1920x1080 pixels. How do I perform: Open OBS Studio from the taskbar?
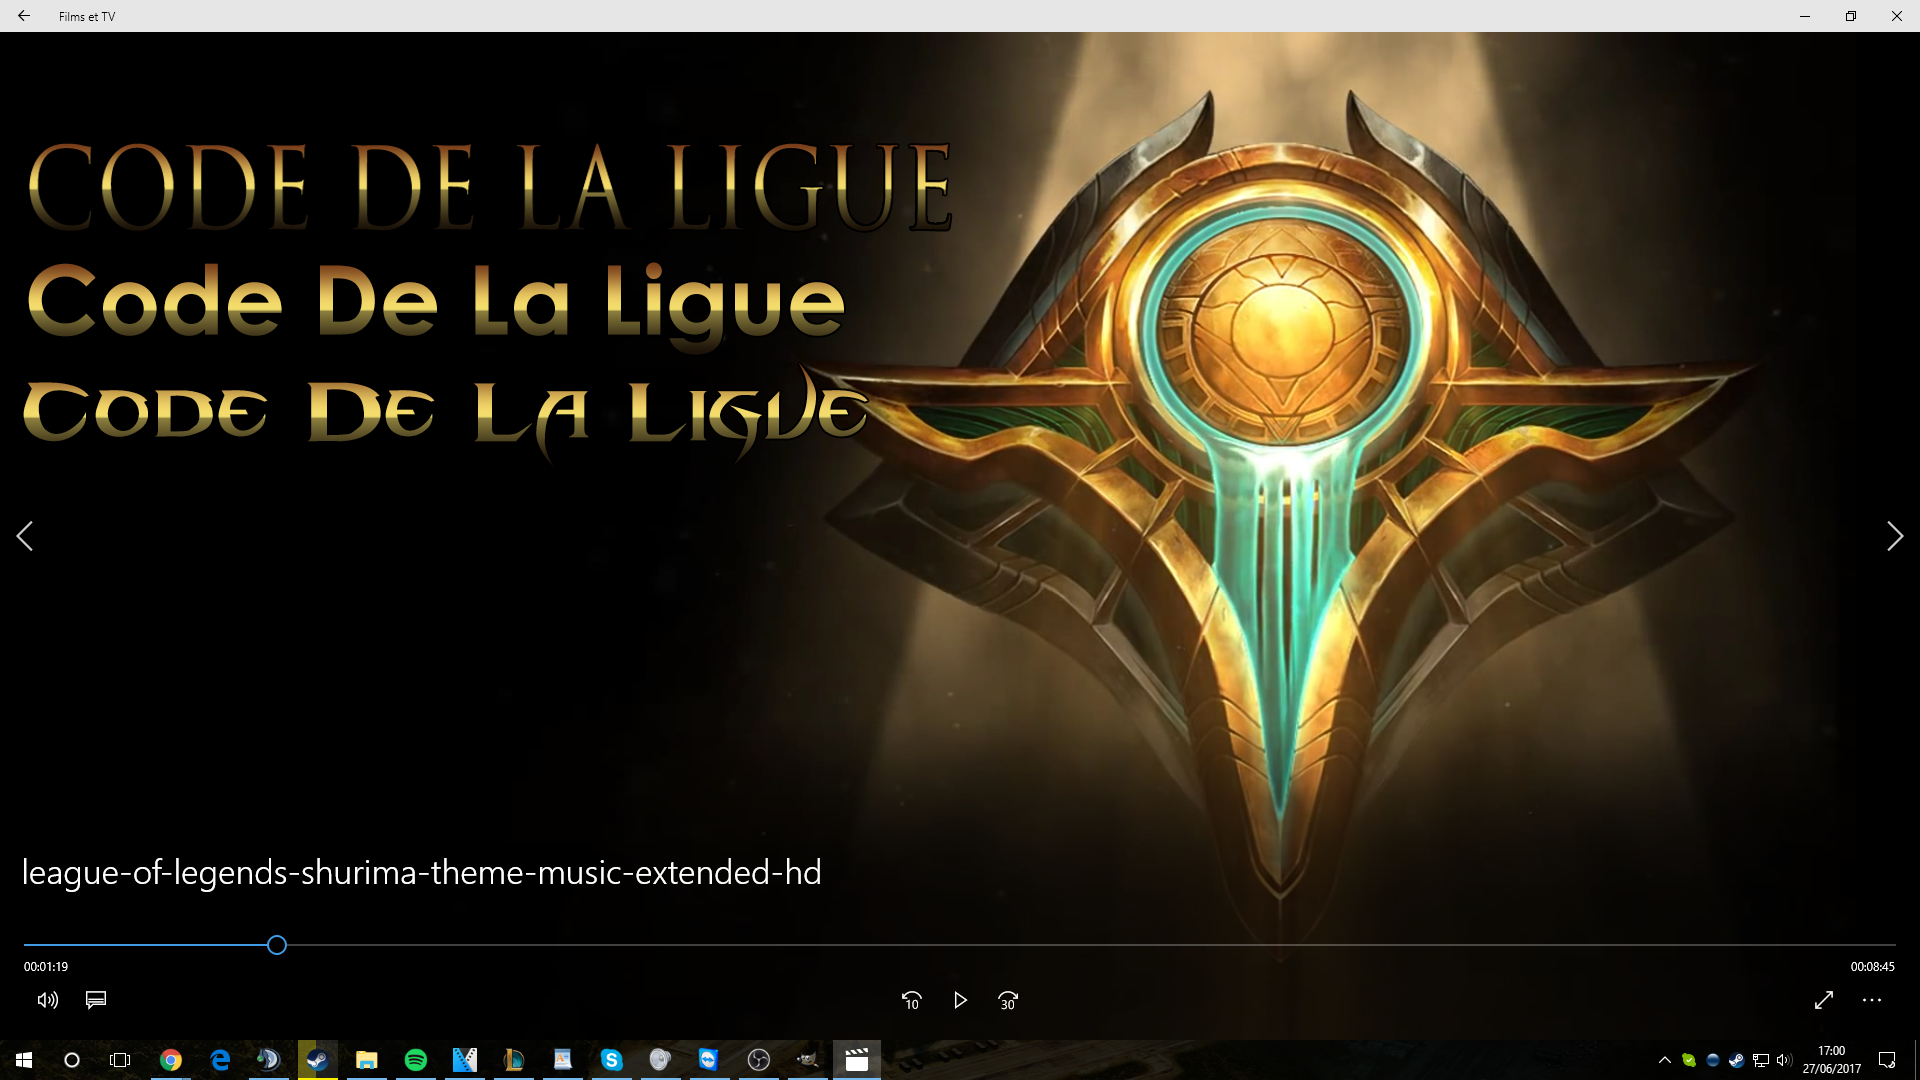tap(759, 1060)
